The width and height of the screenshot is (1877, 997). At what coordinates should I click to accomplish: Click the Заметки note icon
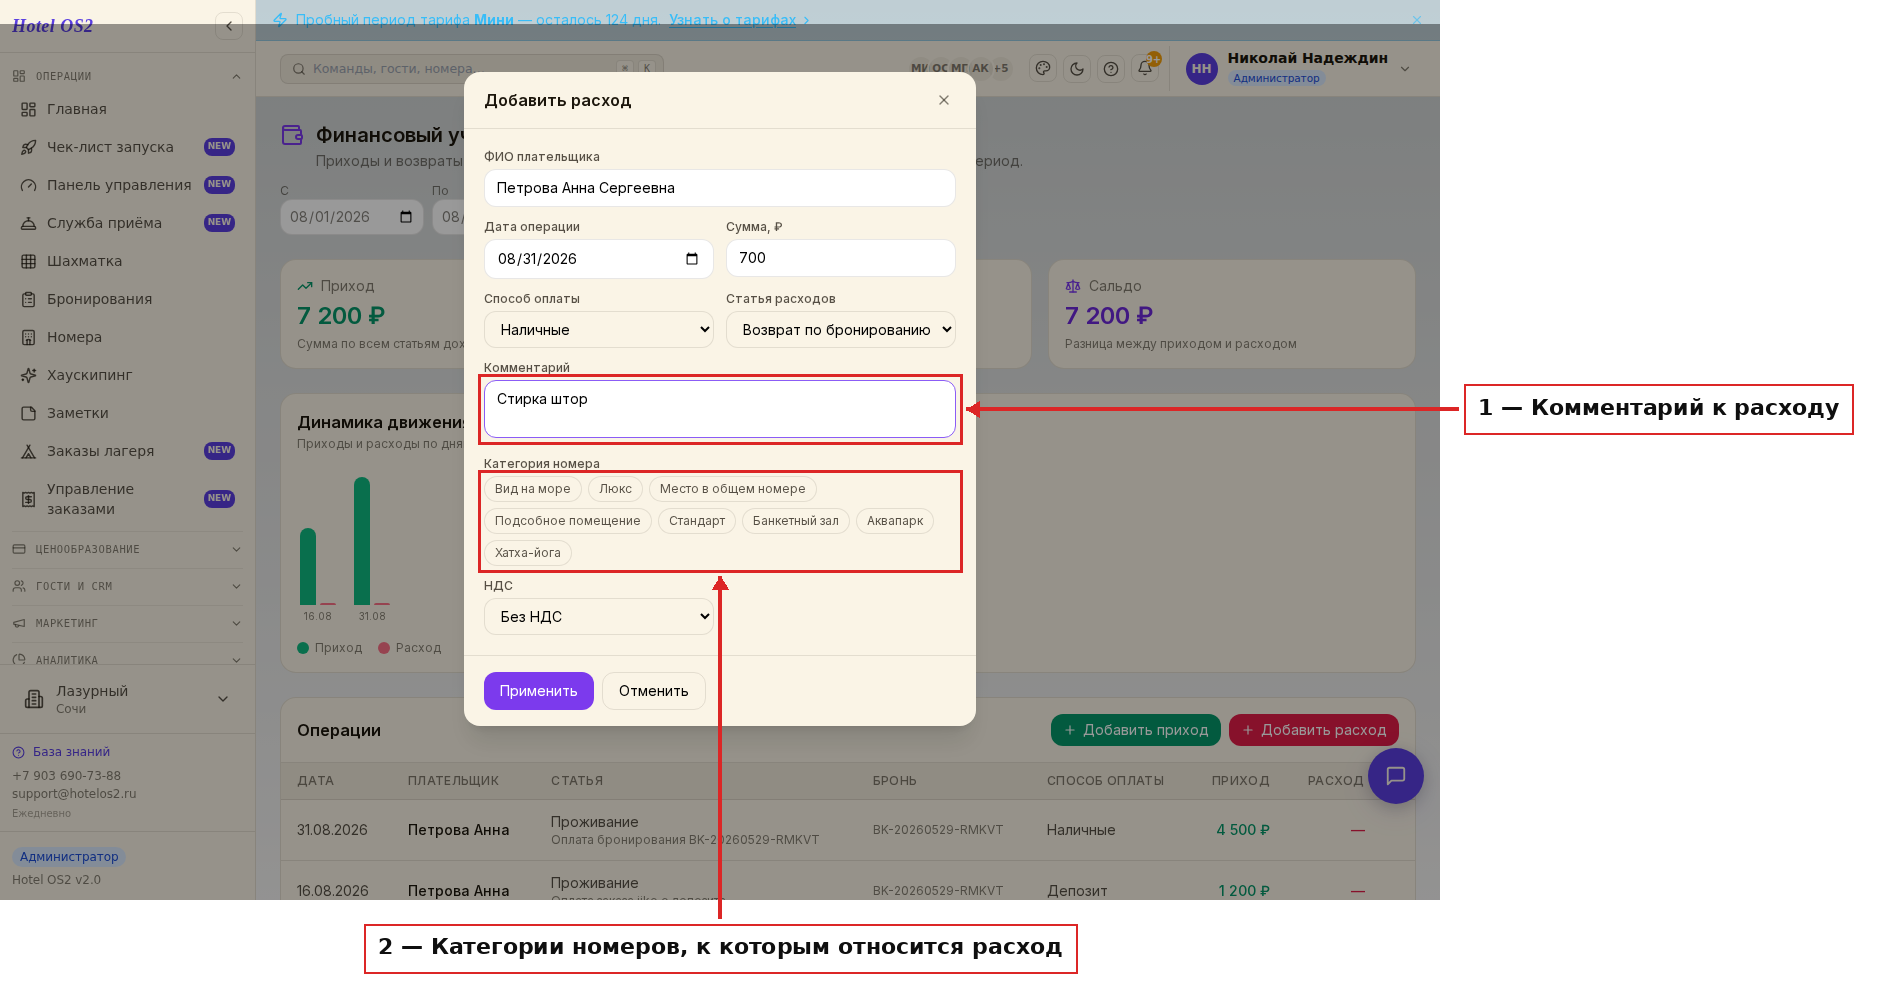(x=29, y=413)
